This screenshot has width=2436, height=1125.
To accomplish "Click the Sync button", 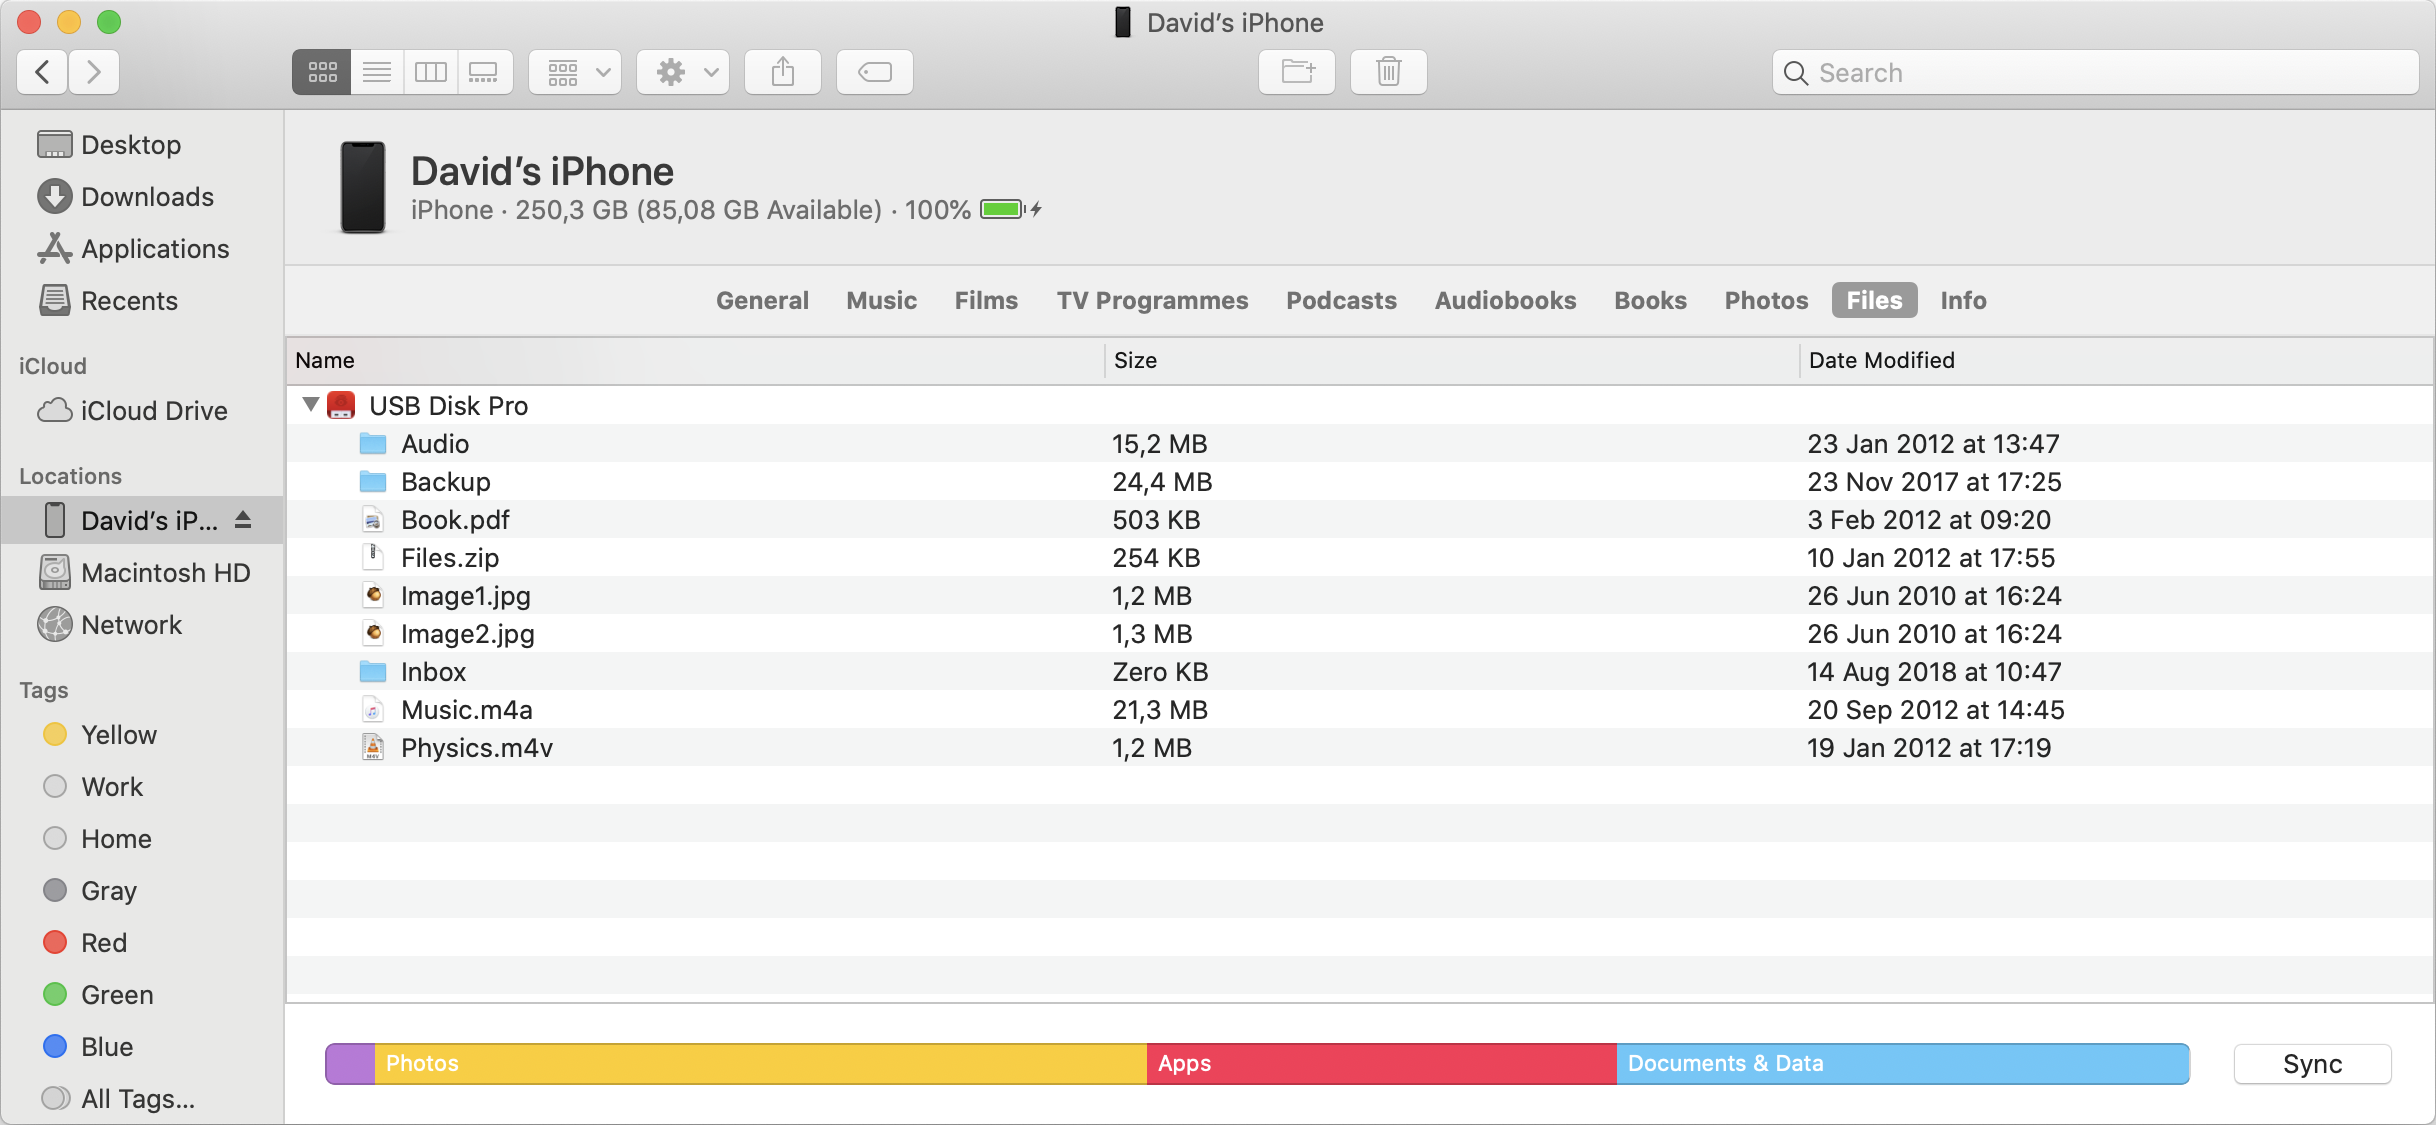I will (2312, 1064).
